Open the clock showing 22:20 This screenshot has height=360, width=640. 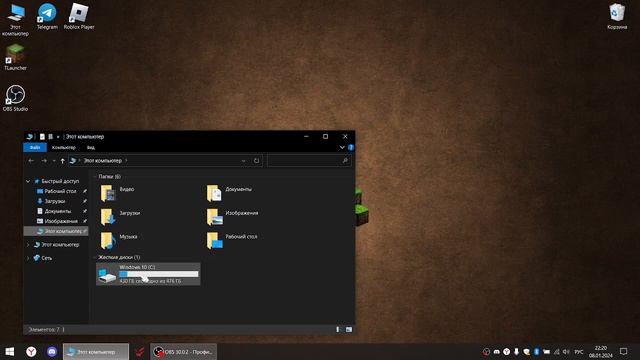[x=600, y=351]
